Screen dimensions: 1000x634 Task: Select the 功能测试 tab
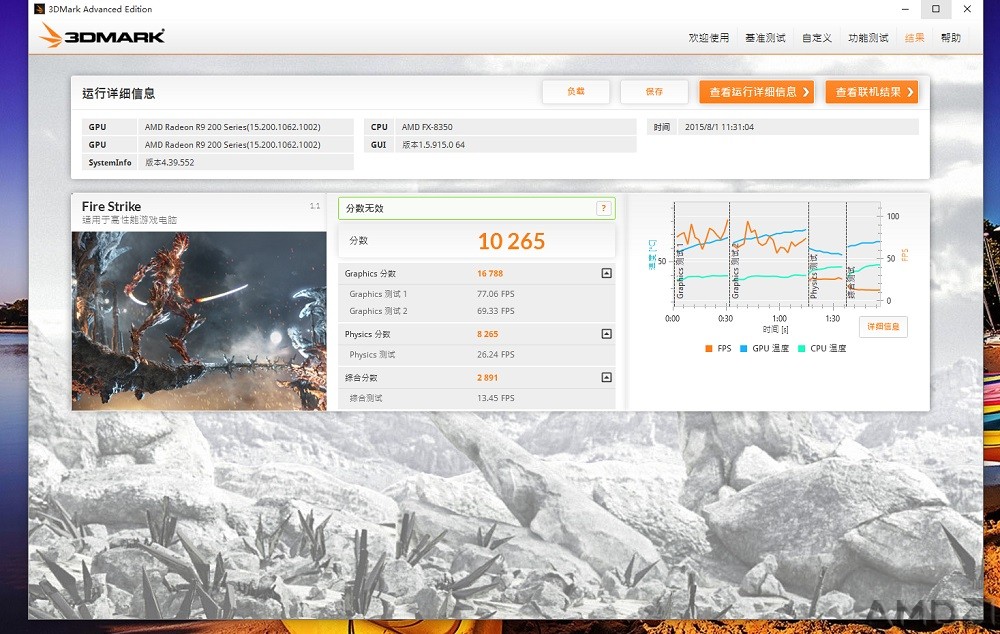click(x=868, y=38)
